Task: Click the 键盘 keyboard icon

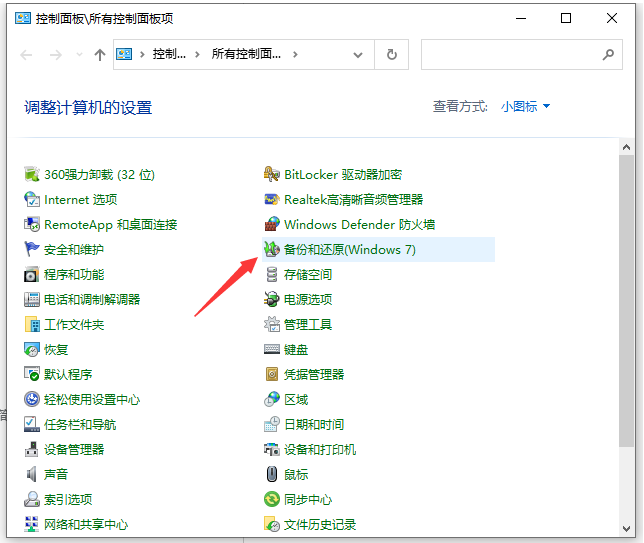Action: coord(271,350)
